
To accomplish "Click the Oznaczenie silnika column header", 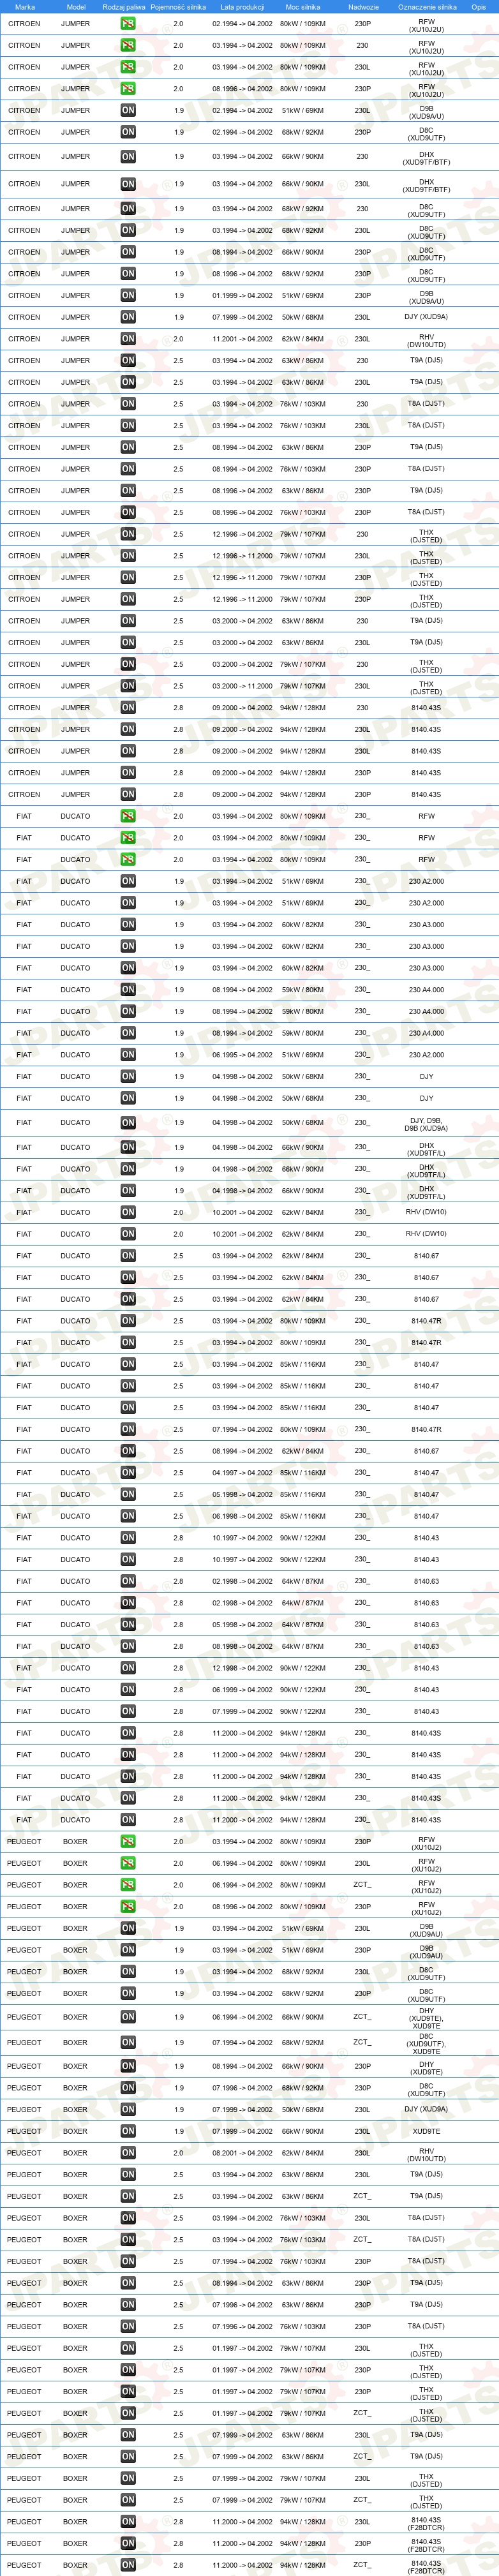I will 427,6.
